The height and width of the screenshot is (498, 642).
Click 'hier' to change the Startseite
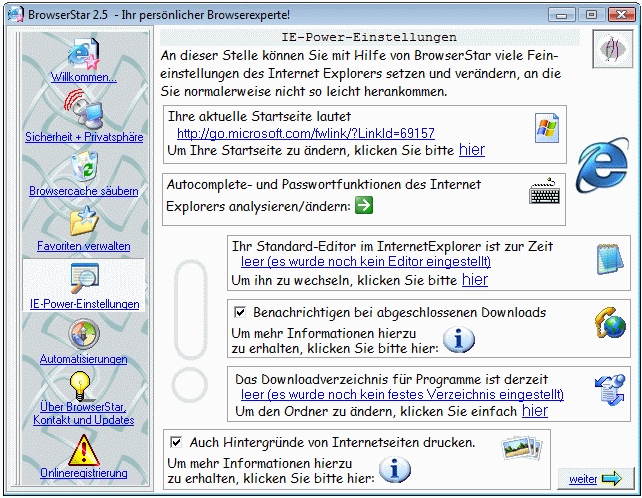coord(472,150)
